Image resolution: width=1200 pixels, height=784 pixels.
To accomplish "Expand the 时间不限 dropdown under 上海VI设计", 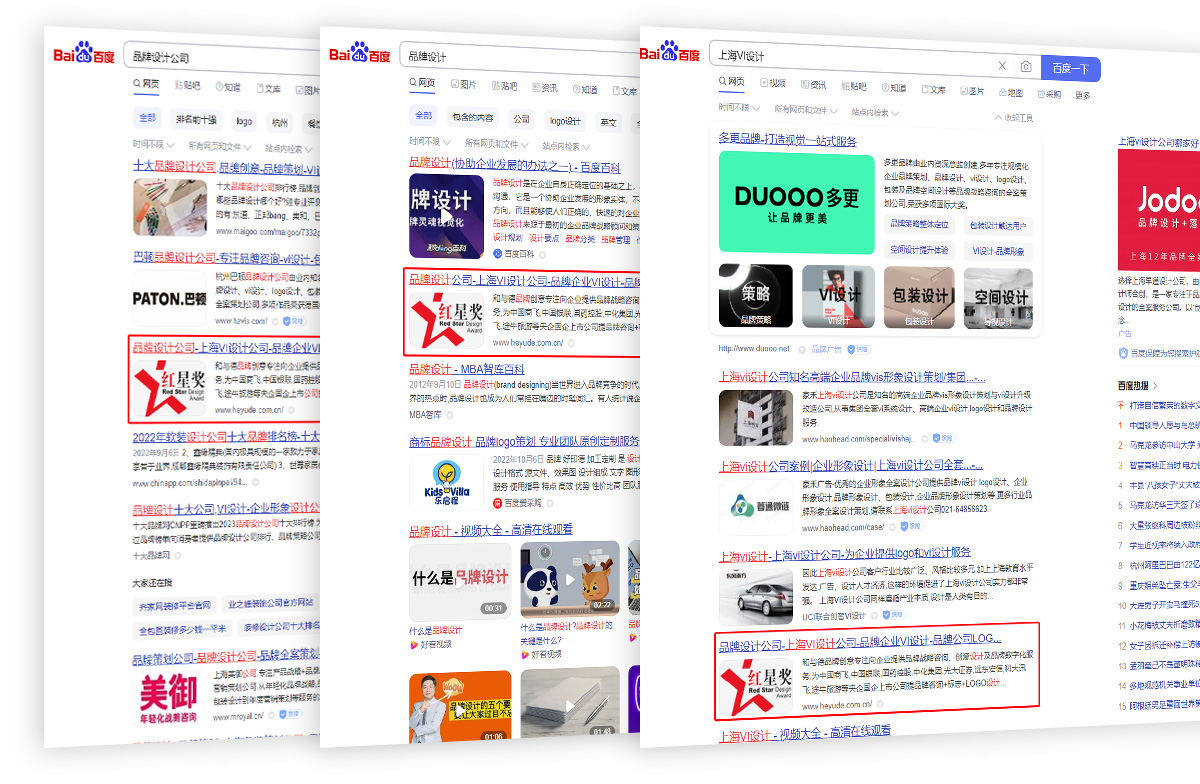I will coord(738,109).
